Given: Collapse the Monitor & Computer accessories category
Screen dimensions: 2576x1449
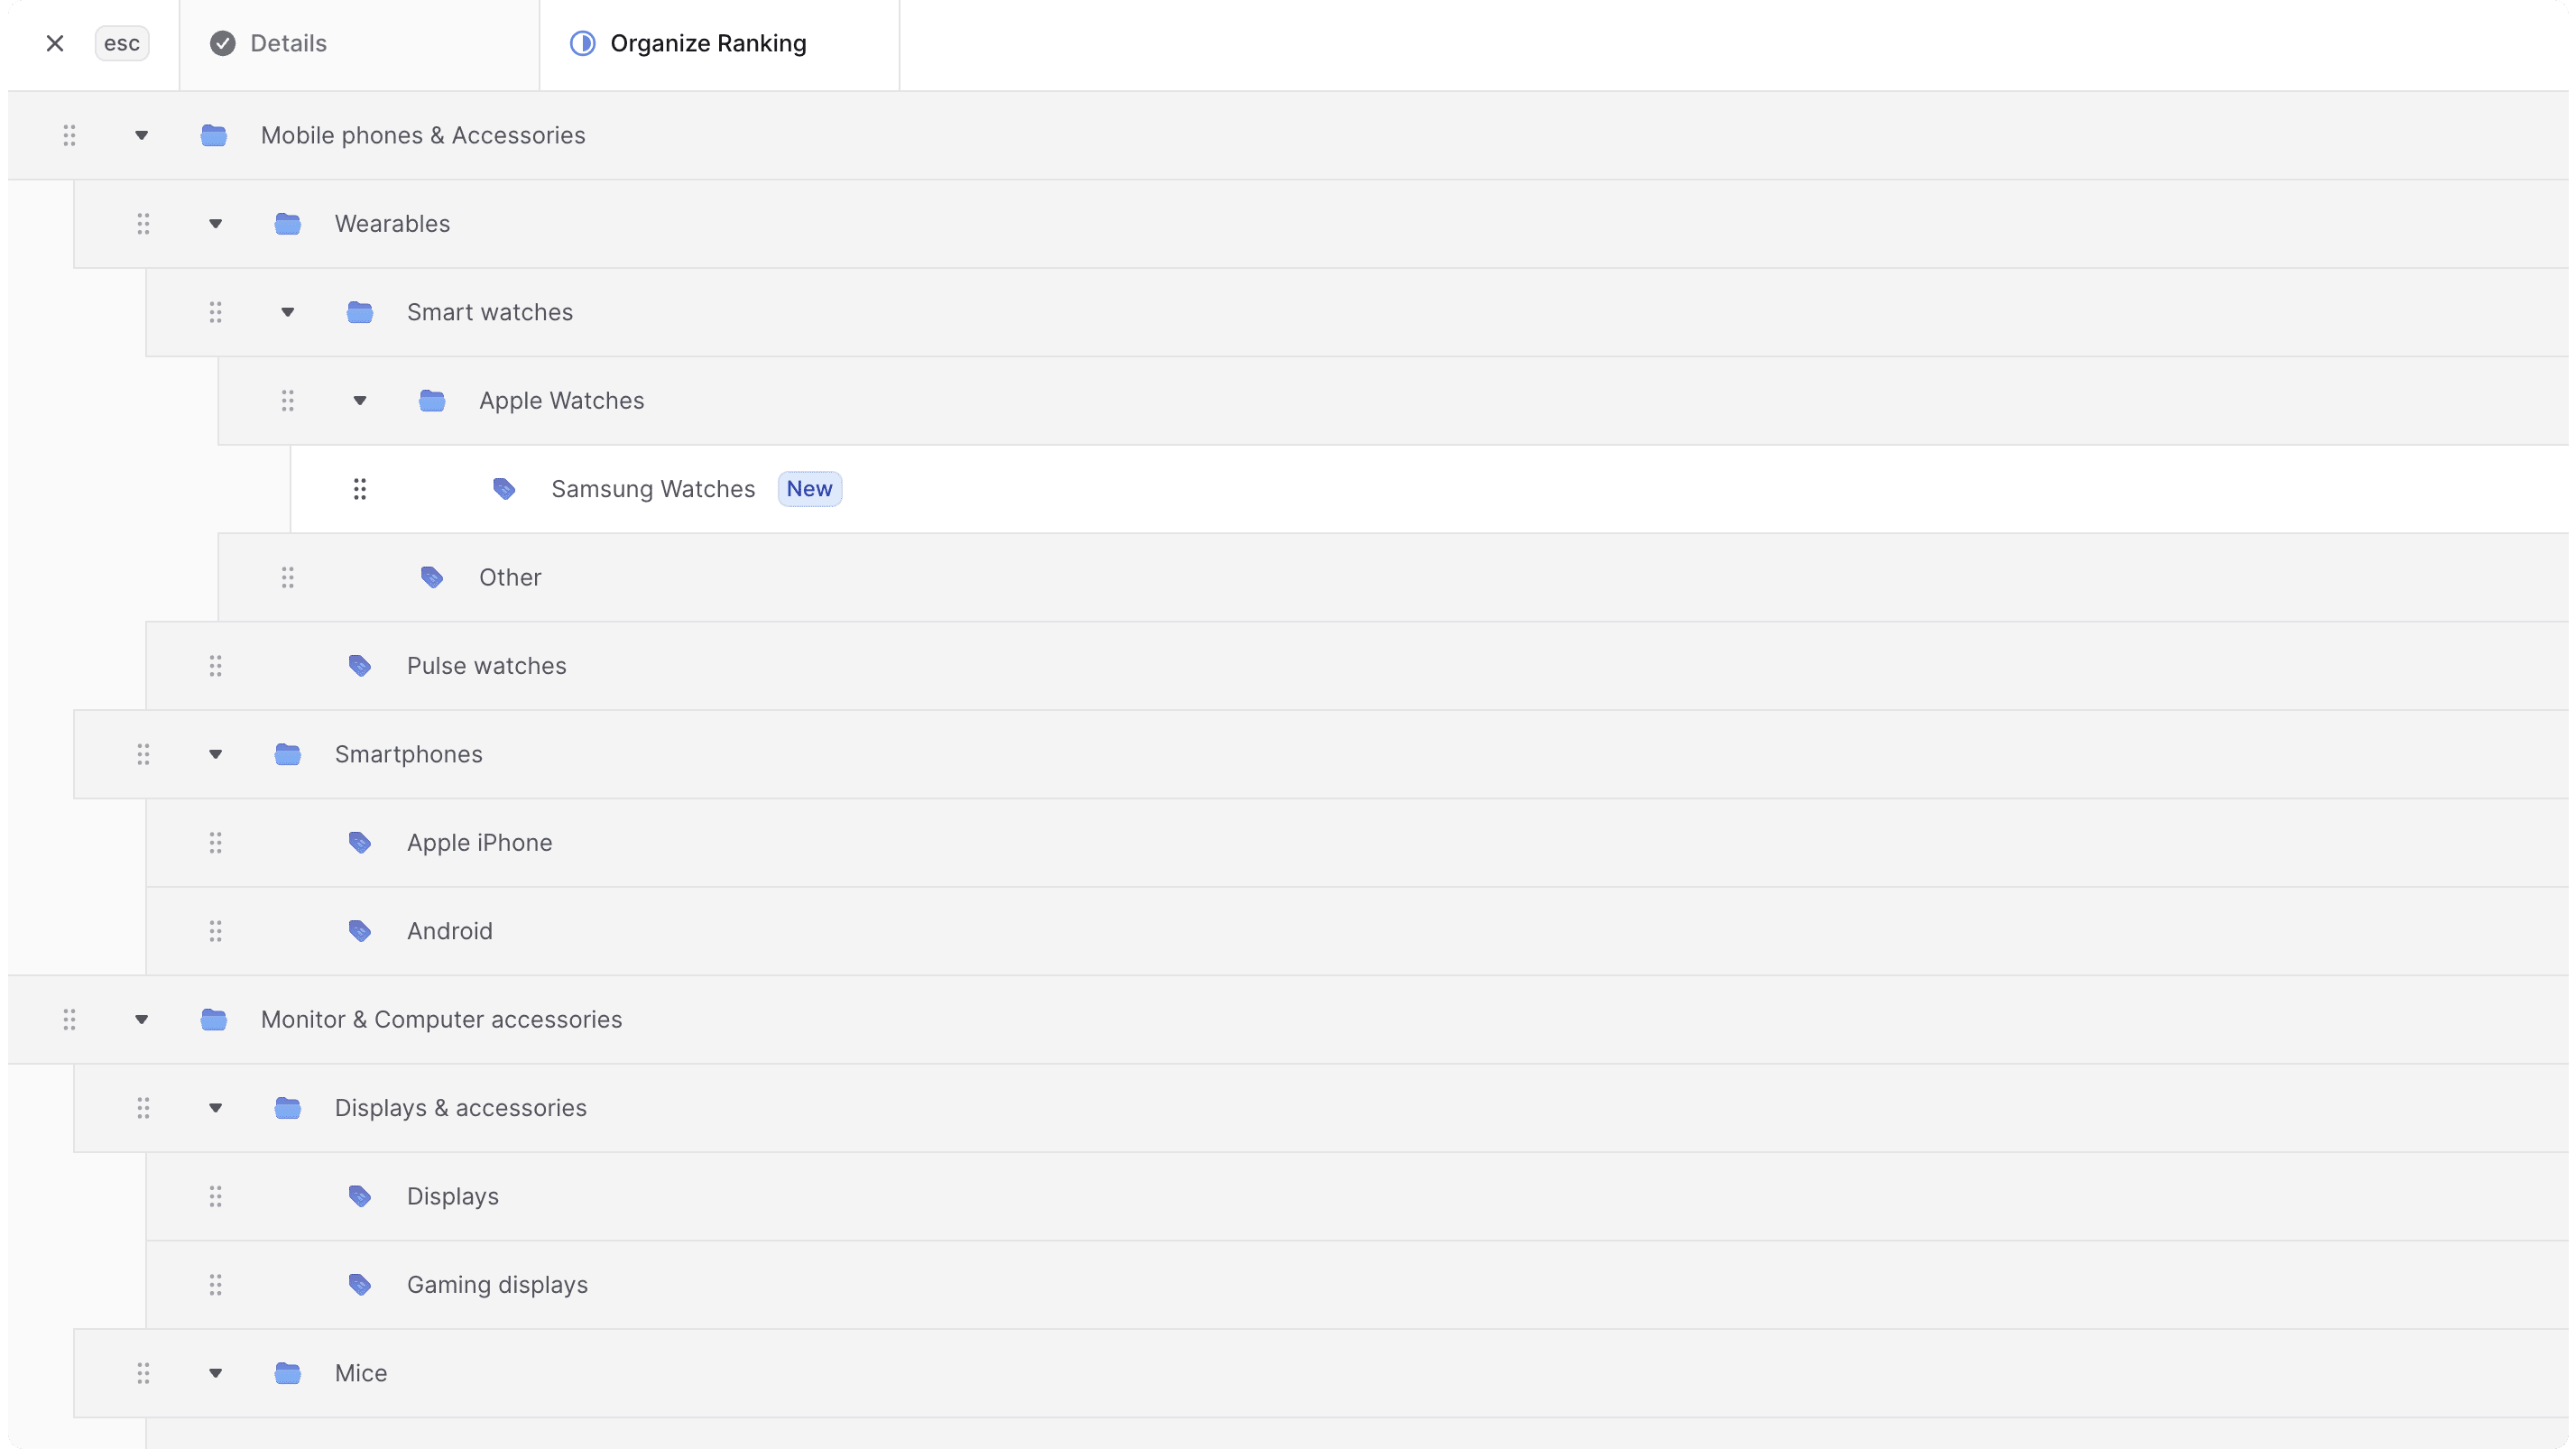Looking at the screenshot, I should click(x=141, y=1019).
